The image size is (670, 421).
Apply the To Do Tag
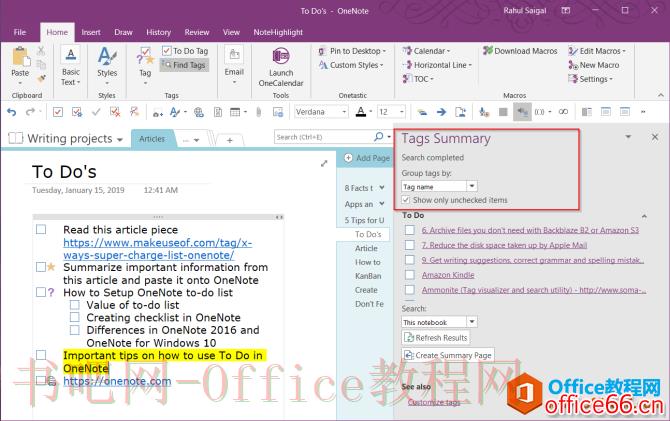pyautogui.click(x=185, y=51)
